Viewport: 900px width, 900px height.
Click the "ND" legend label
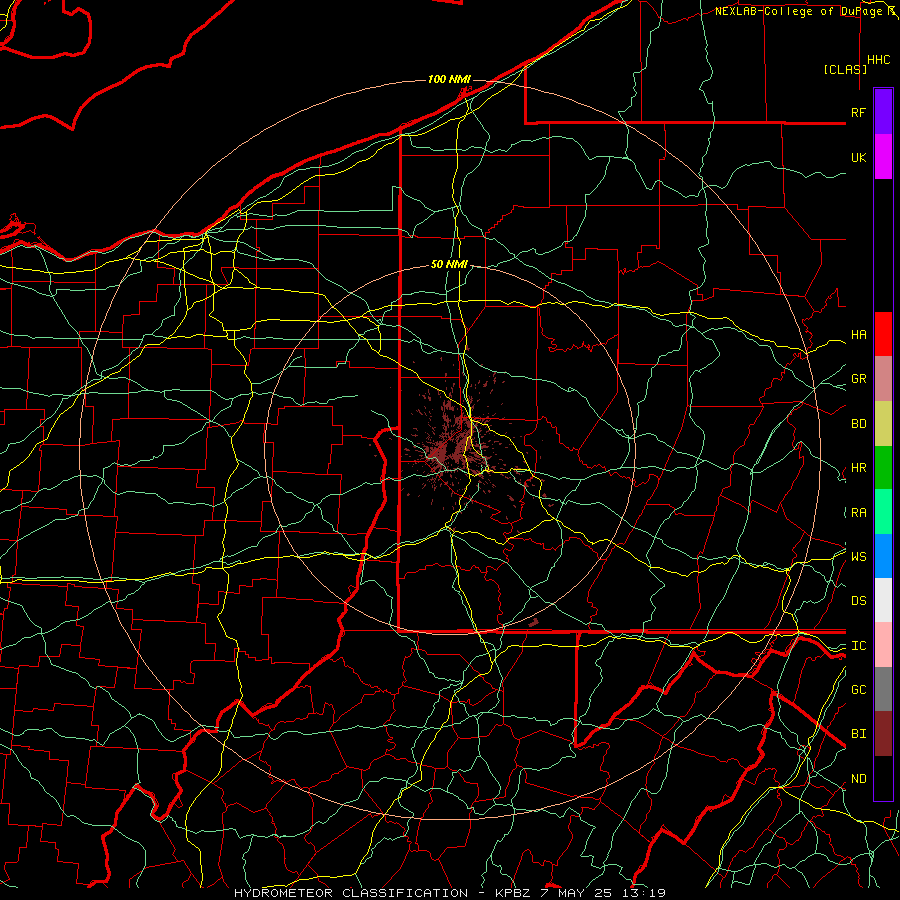pos(858,779)
